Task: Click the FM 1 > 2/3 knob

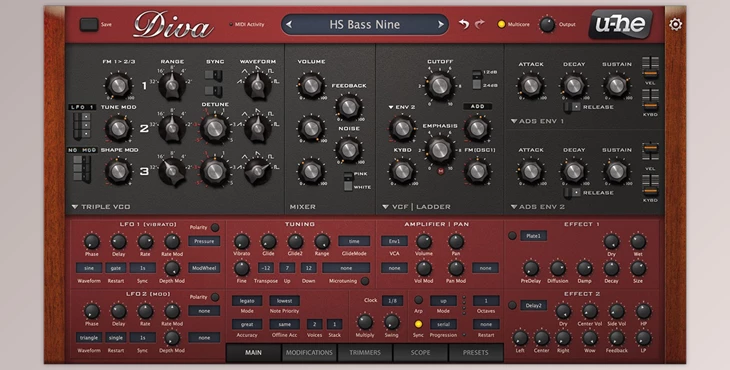Action: (118, 85)
